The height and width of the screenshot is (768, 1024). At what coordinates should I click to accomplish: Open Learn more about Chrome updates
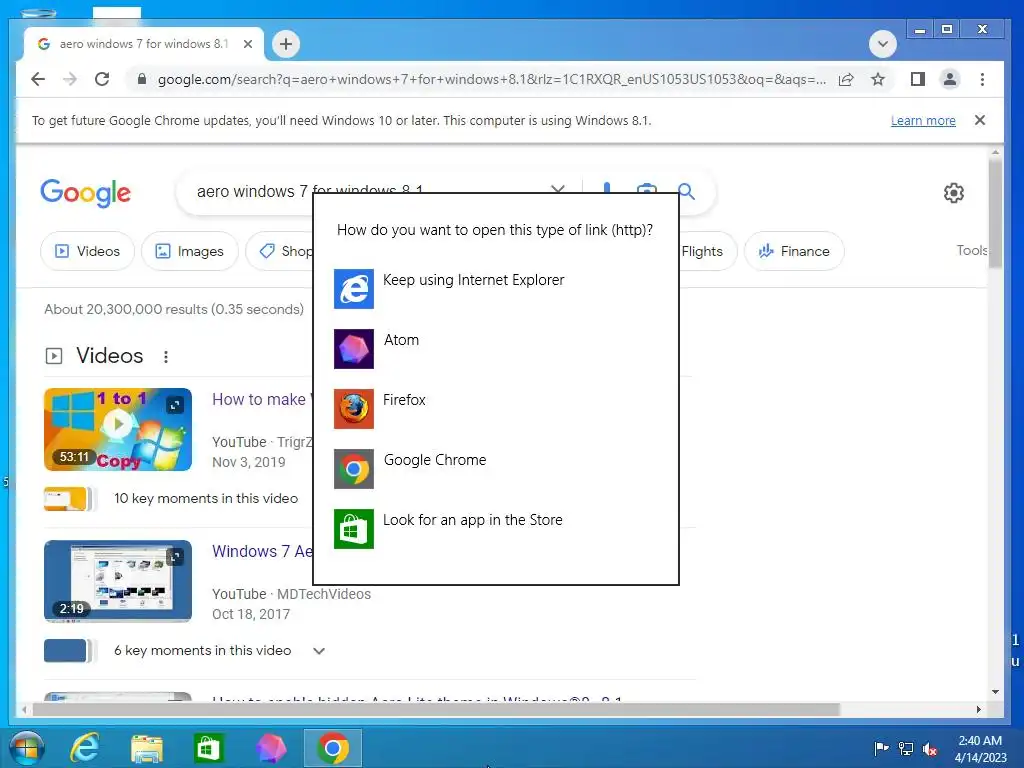pos(923,120)
